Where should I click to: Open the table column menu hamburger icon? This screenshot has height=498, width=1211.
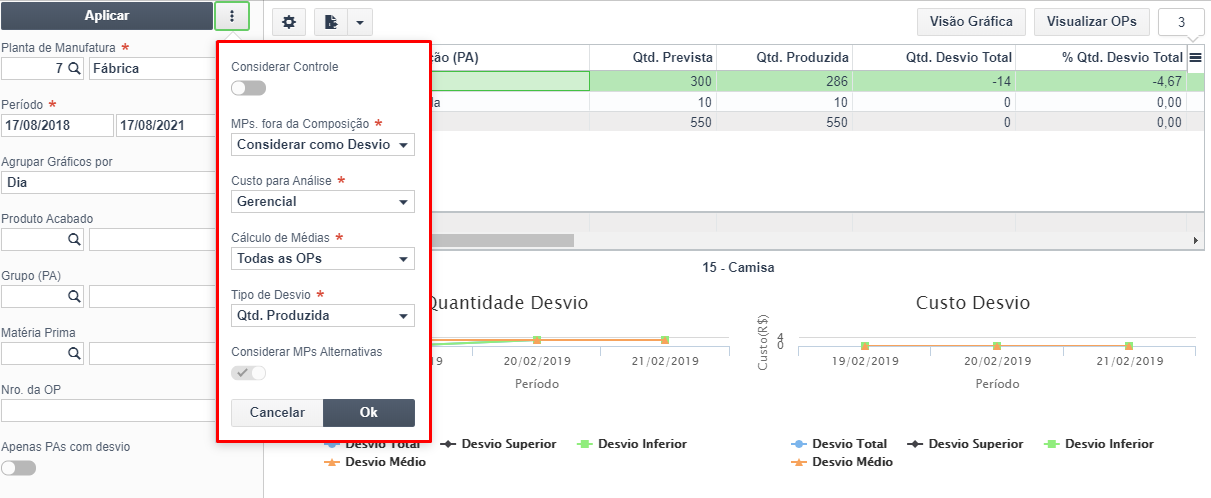1195,58
